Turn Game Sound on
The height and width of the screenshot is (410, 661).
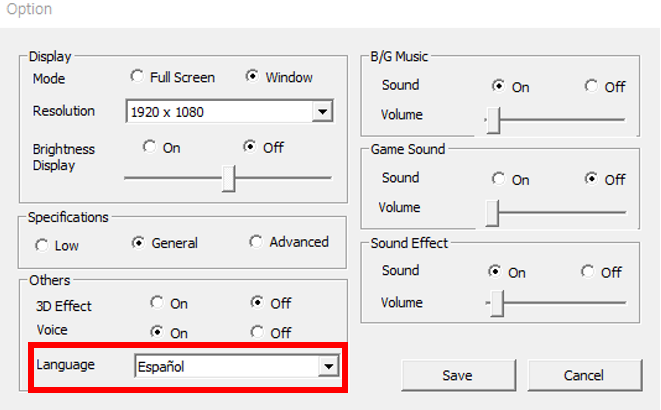pos(498,179)
